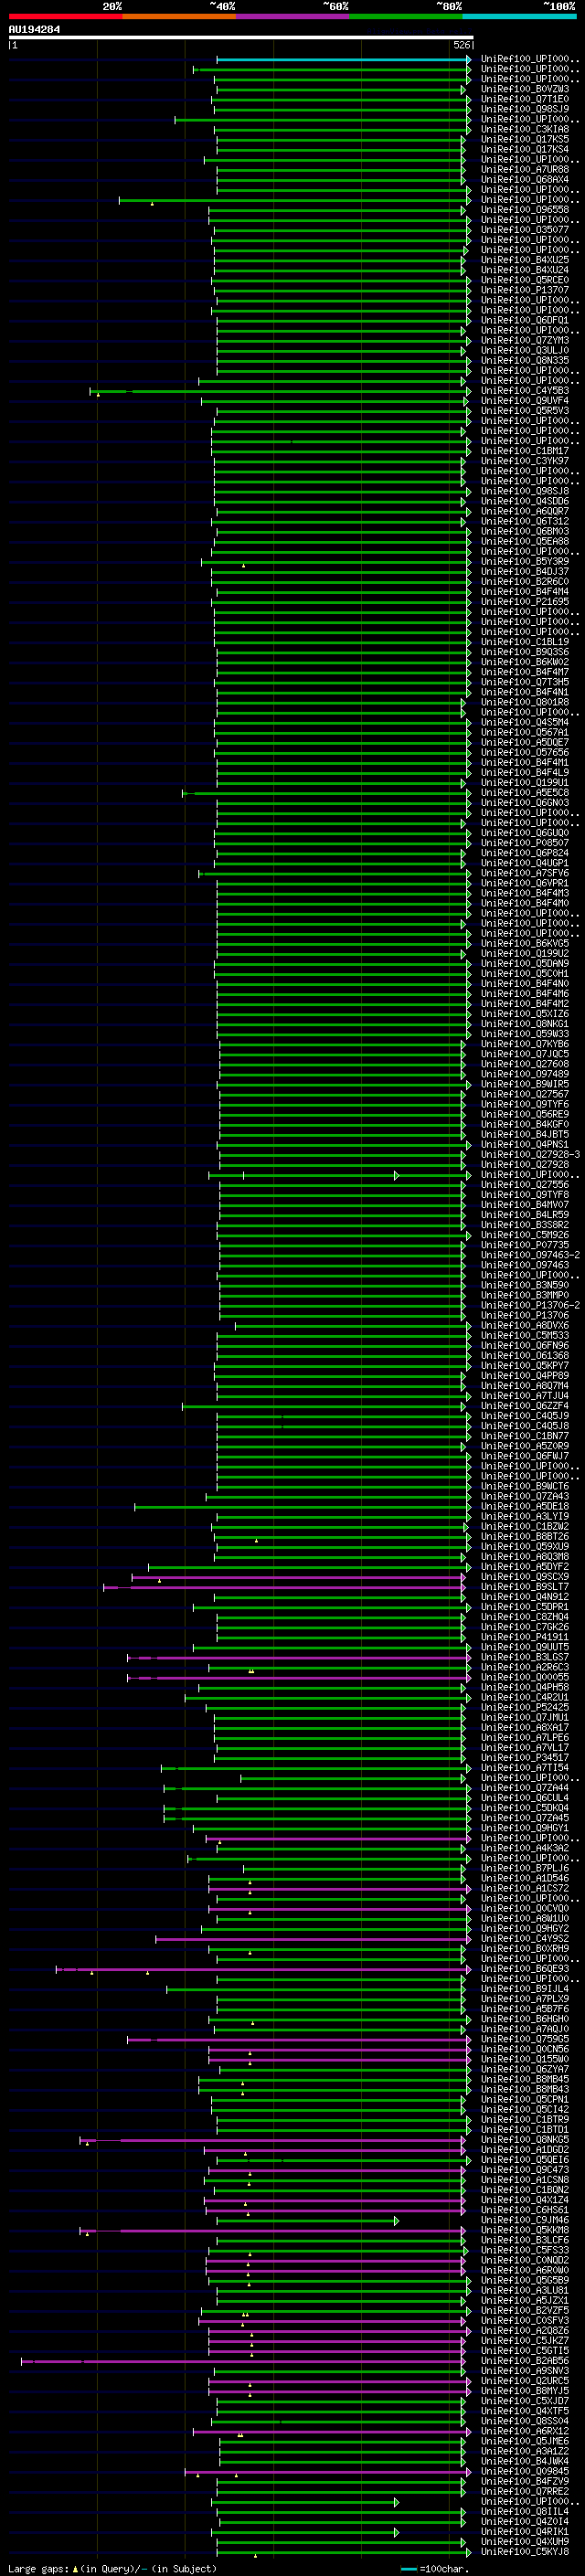Click the UniRef100_C5M926 entry
The image size is (585, 2576).
[x=525, y=1235]
